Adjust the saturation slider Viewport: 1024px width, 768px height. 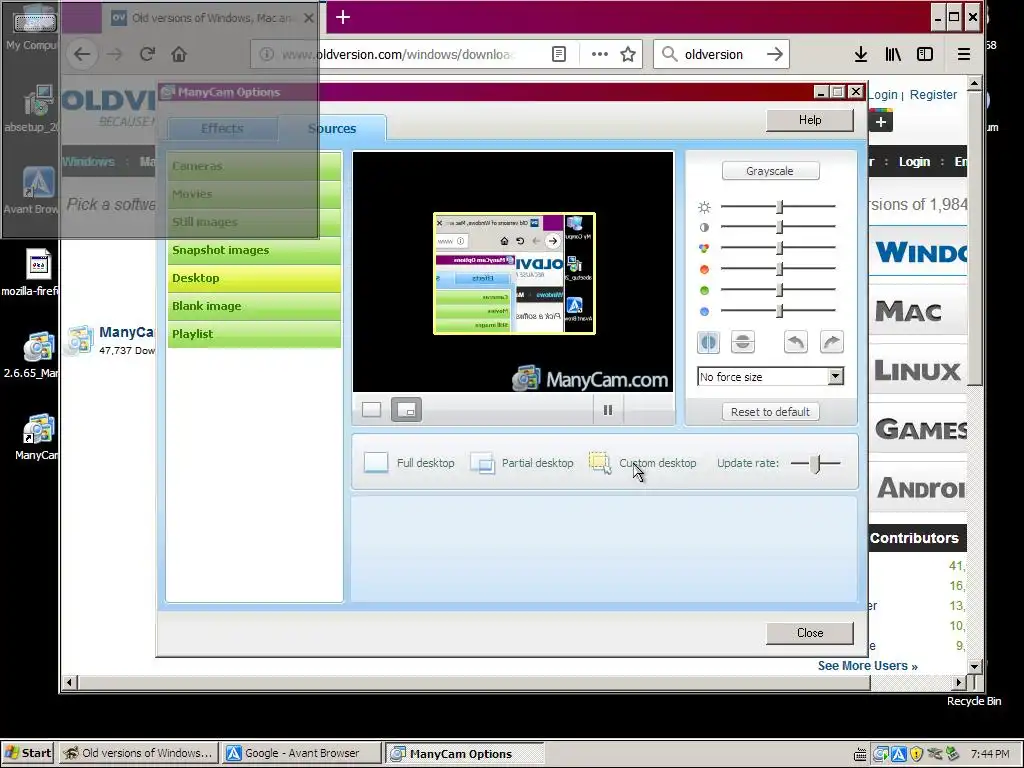coord(779,248)
